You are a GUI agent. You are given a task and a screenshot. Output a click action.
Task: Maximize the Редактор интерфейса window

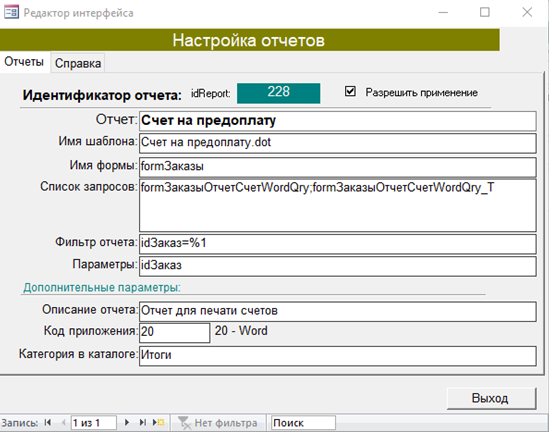(x=485, y=13)
